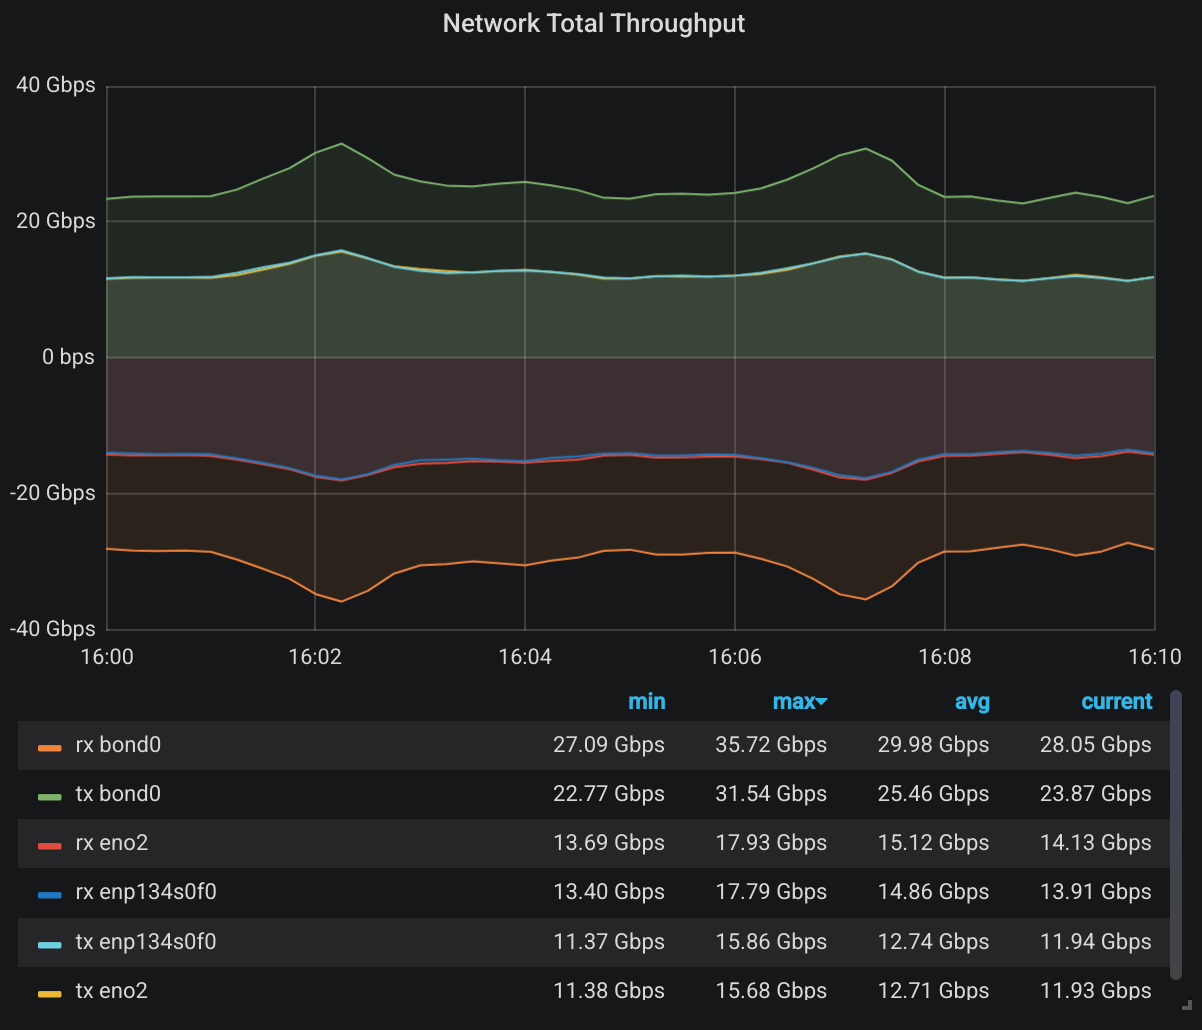Click the rx enp134s0f0 current value 13.91 Gbps

pyautogui.click(x=1095, y=892)
